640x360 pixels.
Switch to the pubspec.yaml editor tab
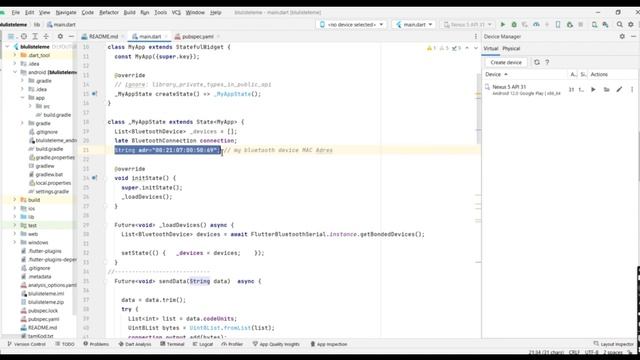(198, 36)
